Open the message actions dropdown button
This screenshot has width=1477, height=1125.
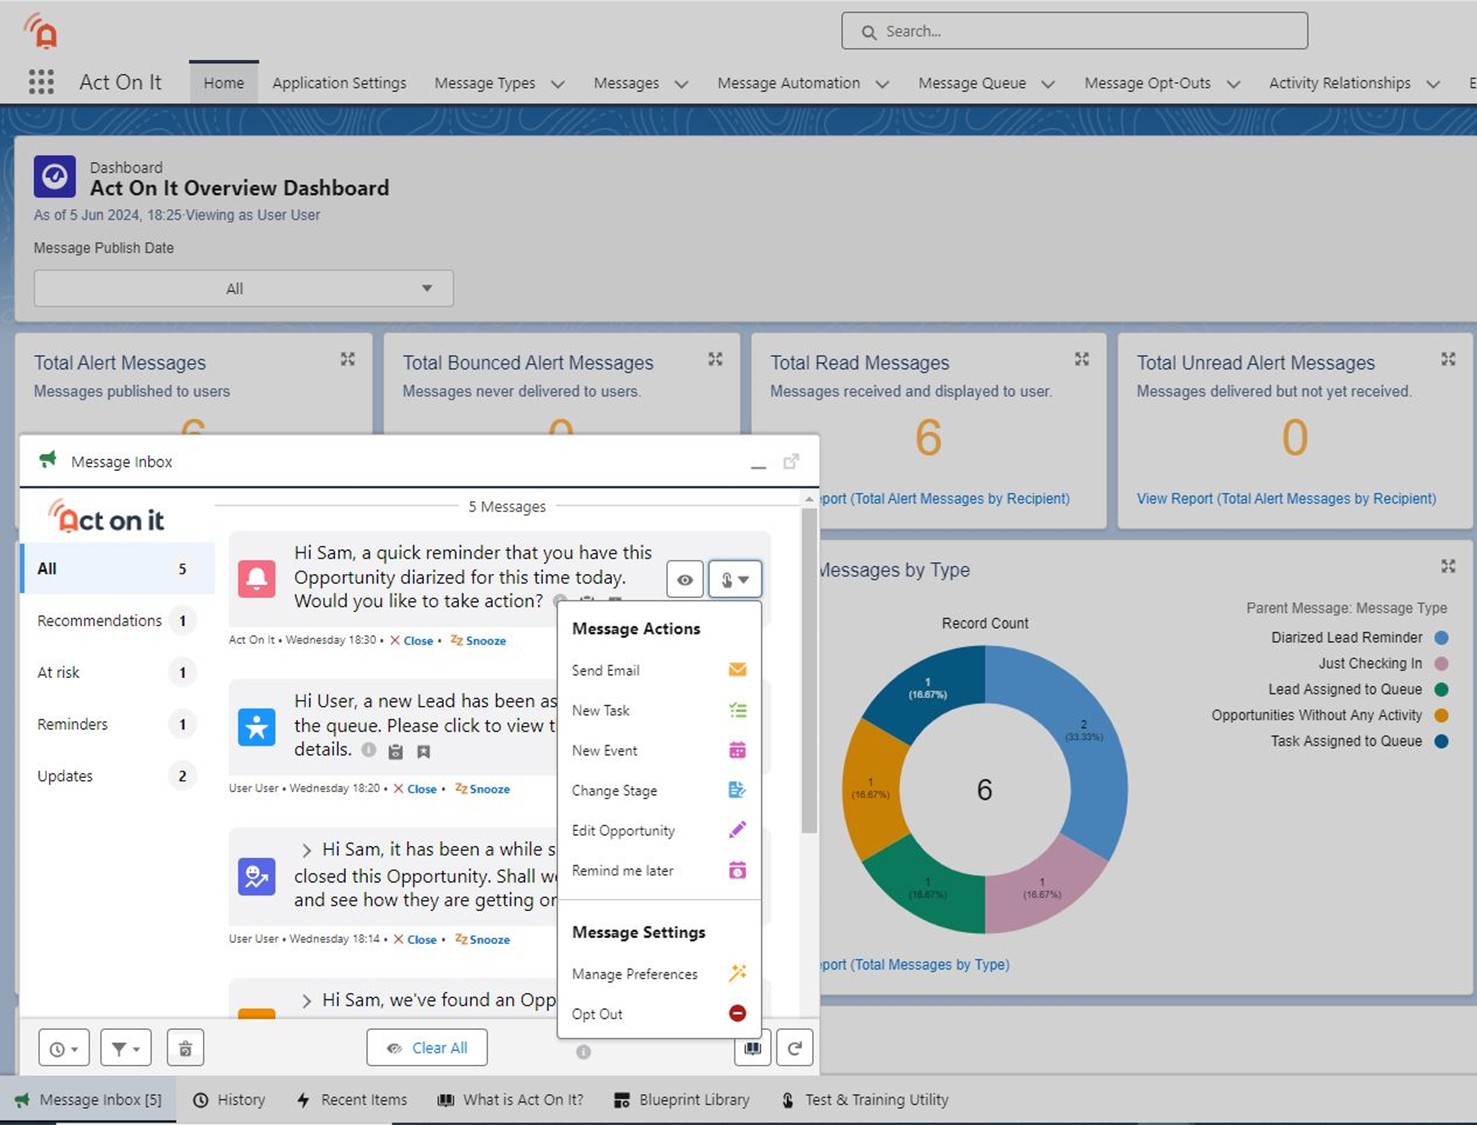(735, 579)
